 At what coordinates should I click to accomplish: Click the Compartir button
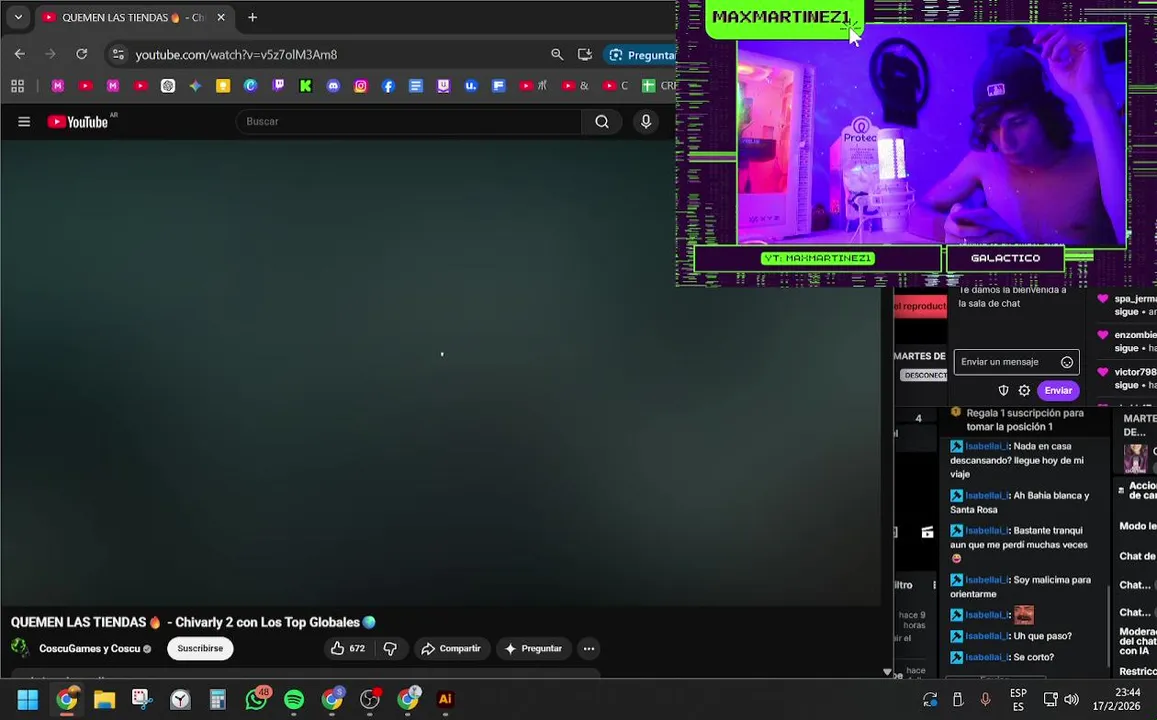point(451,648)
